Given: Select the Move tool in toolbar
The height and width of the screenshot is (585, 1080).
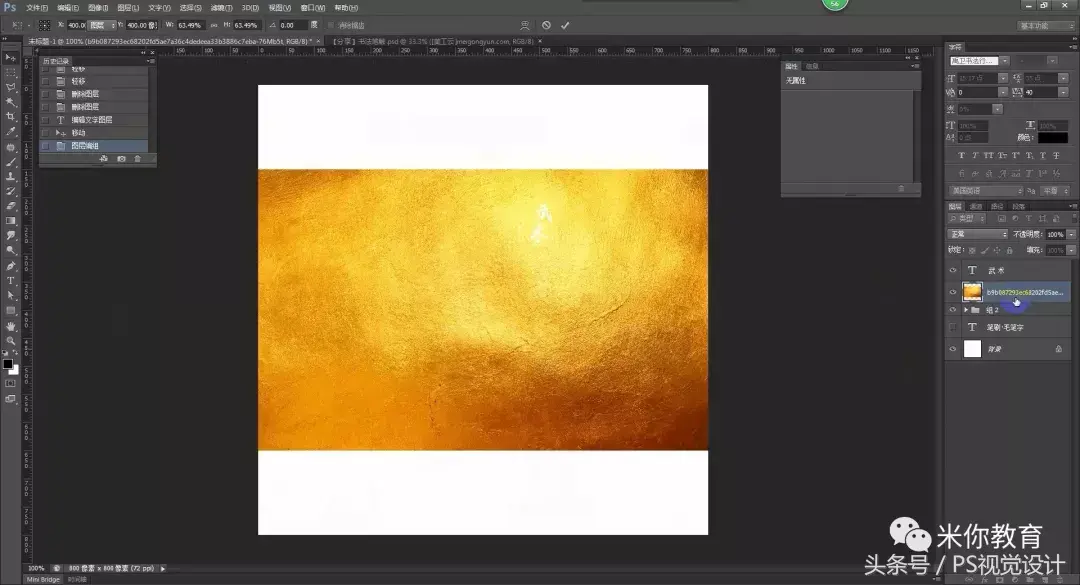Looking at the screenshot, I should [11, 58].
